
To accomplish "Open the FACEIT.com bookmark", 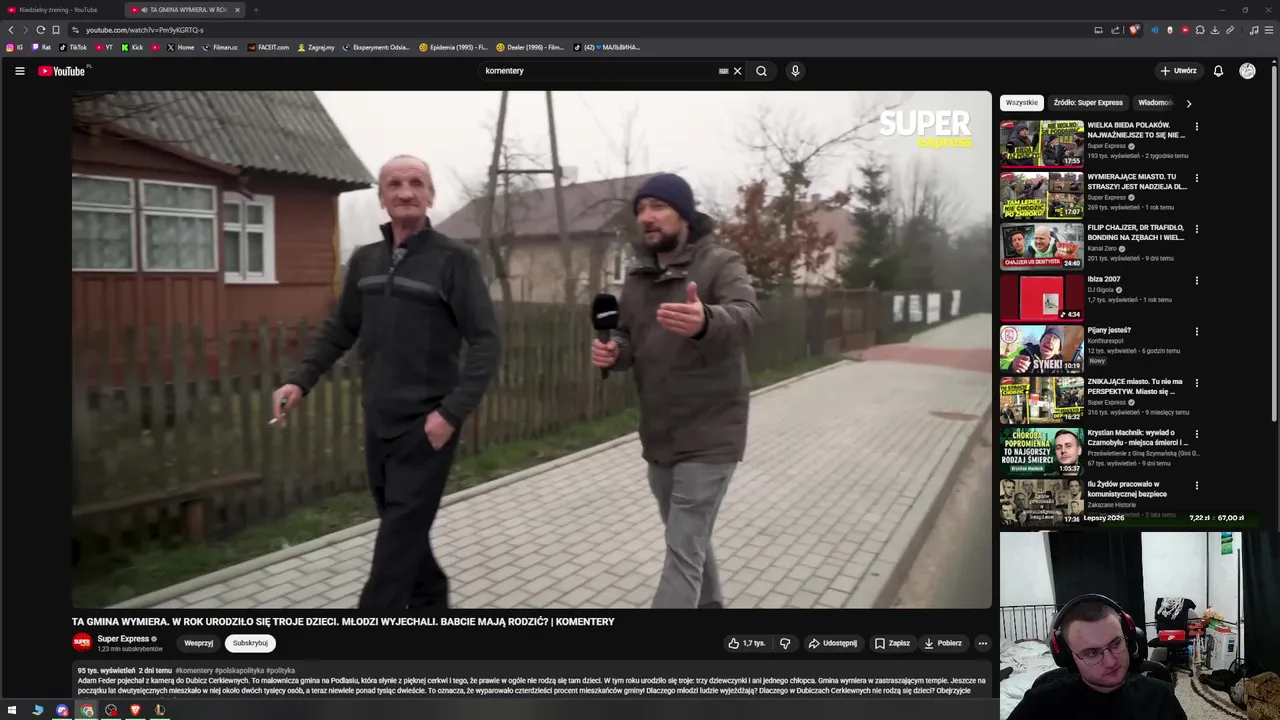I will coord(268,47).
